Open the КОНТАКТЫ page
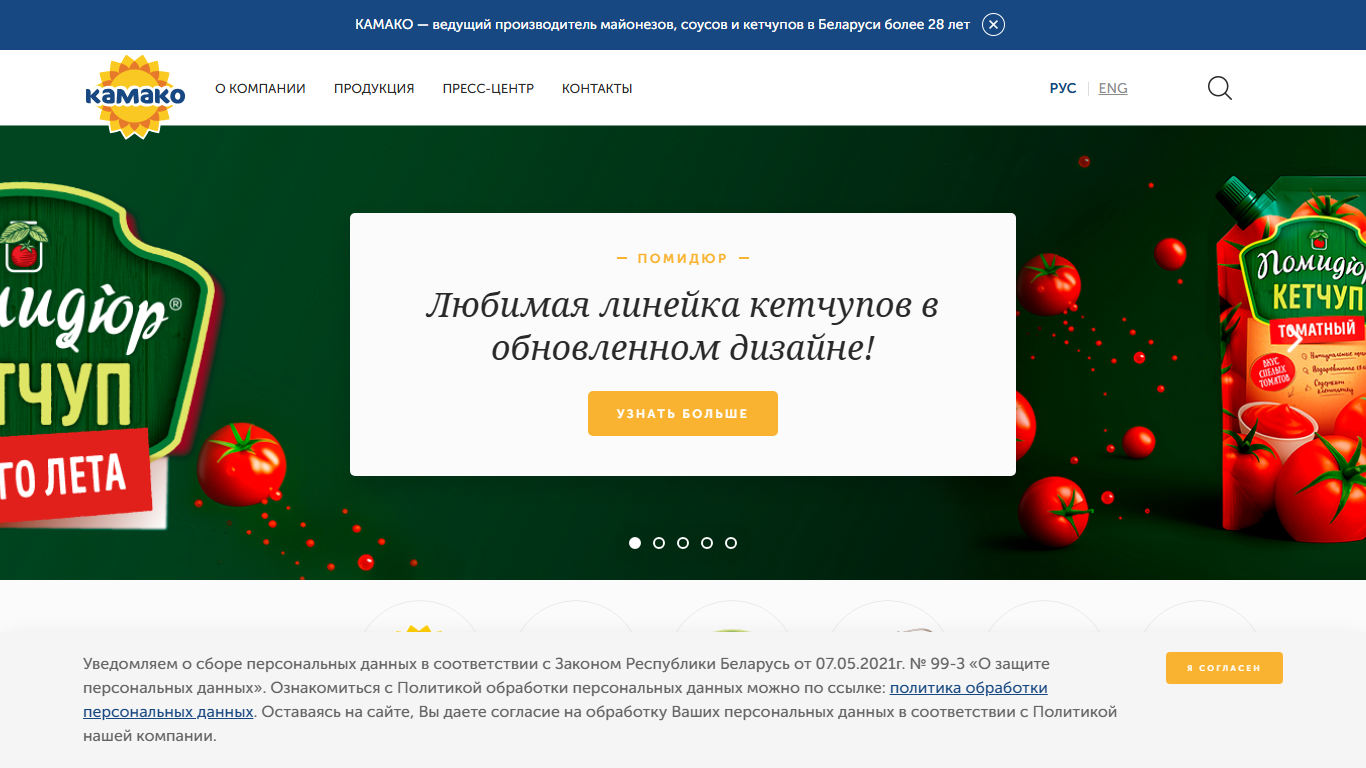The height and width of the screenshot is (768, 1366). 597,88
